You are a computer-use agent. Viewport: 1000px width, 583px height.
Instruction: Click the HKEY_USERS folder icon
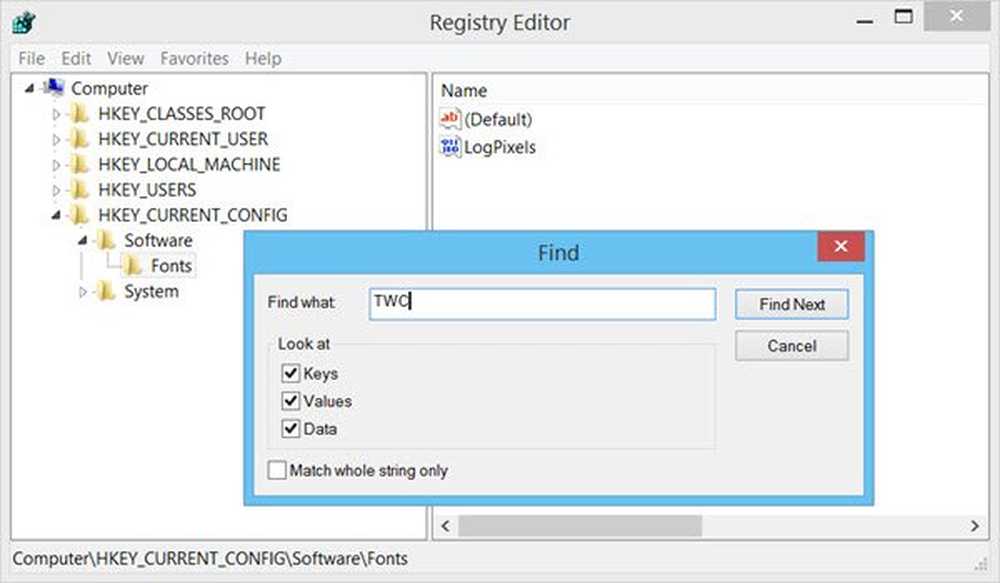(x=80, y=190)
